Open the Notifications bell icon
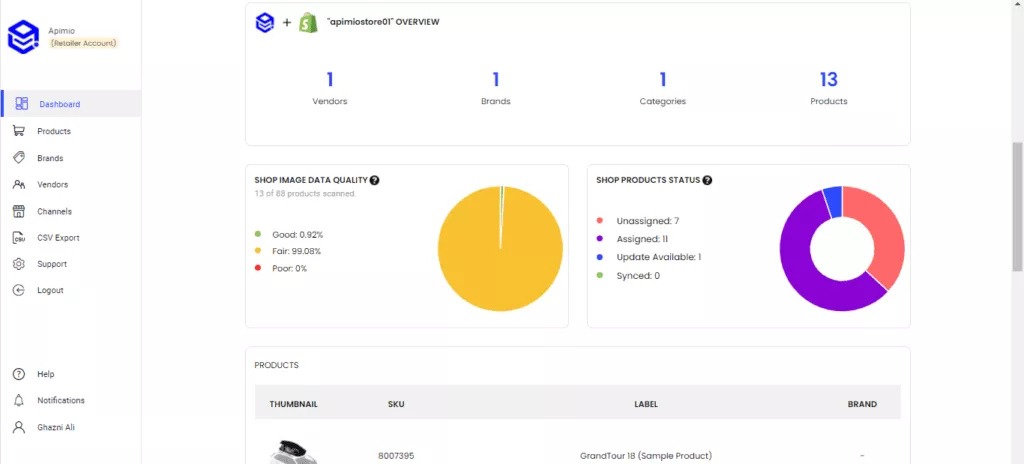Image resolution: width=1024 pixels, height=464 pixels. 18,400
